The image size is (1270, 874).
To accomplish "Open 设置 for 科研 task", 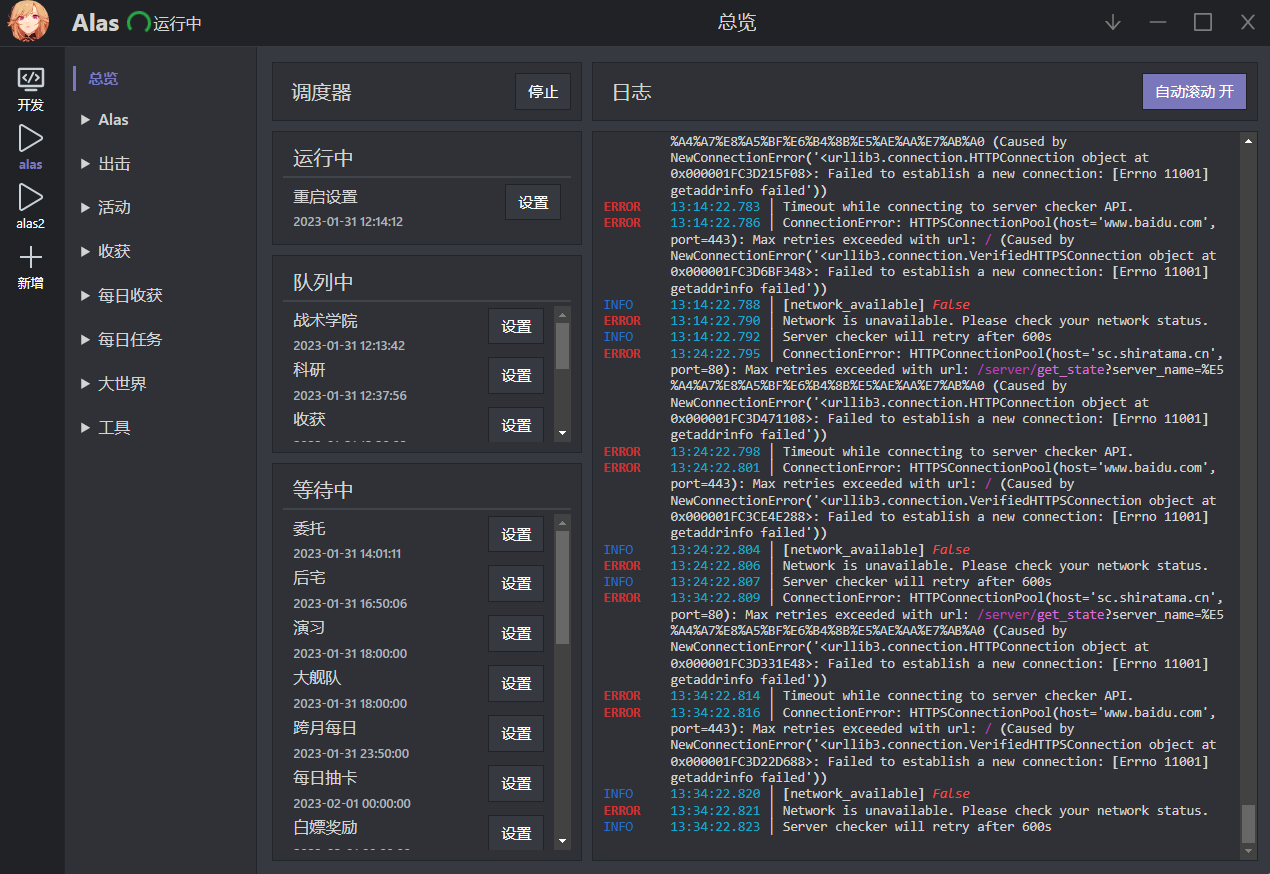I will point(516,376).
